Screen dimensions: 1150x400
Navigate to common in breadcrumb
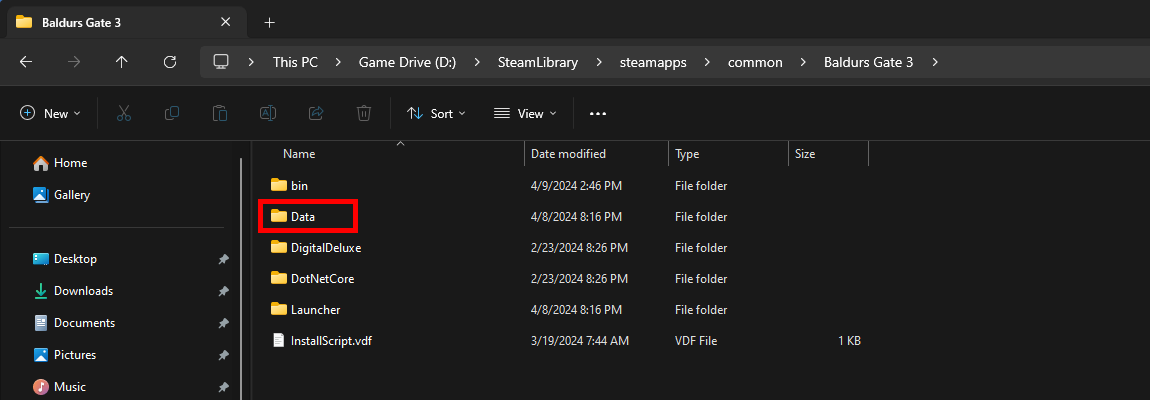pos(755,62)
